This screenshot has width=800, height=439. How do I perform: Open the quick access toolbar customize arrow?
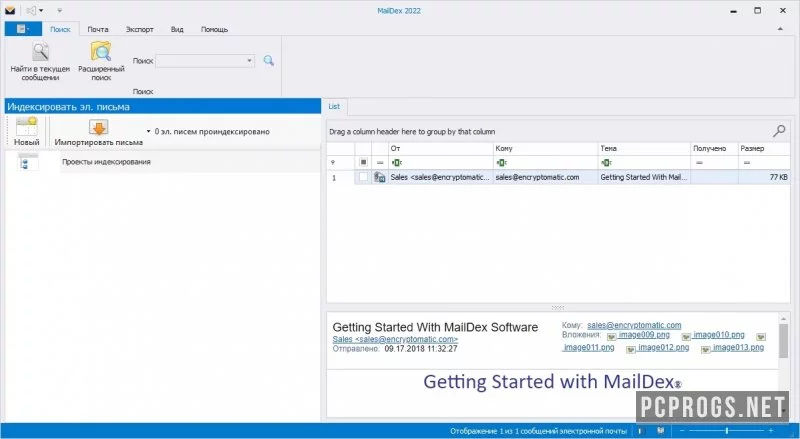[60, 11]
